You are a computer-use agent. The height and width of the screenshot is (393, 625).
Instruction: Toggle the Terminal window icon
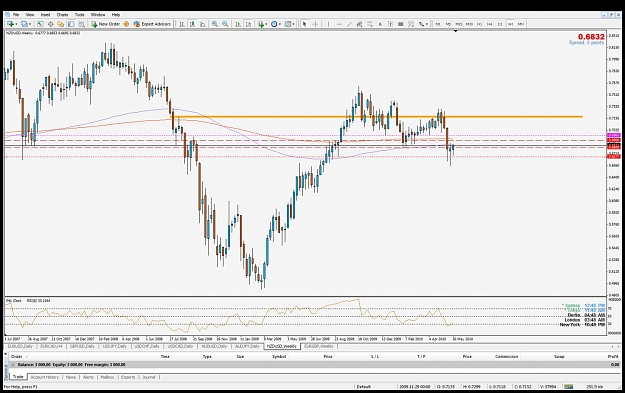pyautogui.click(x=71, y=24)
